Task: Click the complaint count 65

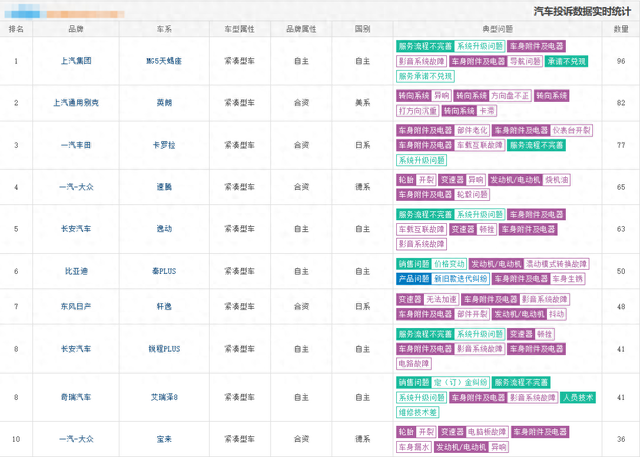Action: 621,187
